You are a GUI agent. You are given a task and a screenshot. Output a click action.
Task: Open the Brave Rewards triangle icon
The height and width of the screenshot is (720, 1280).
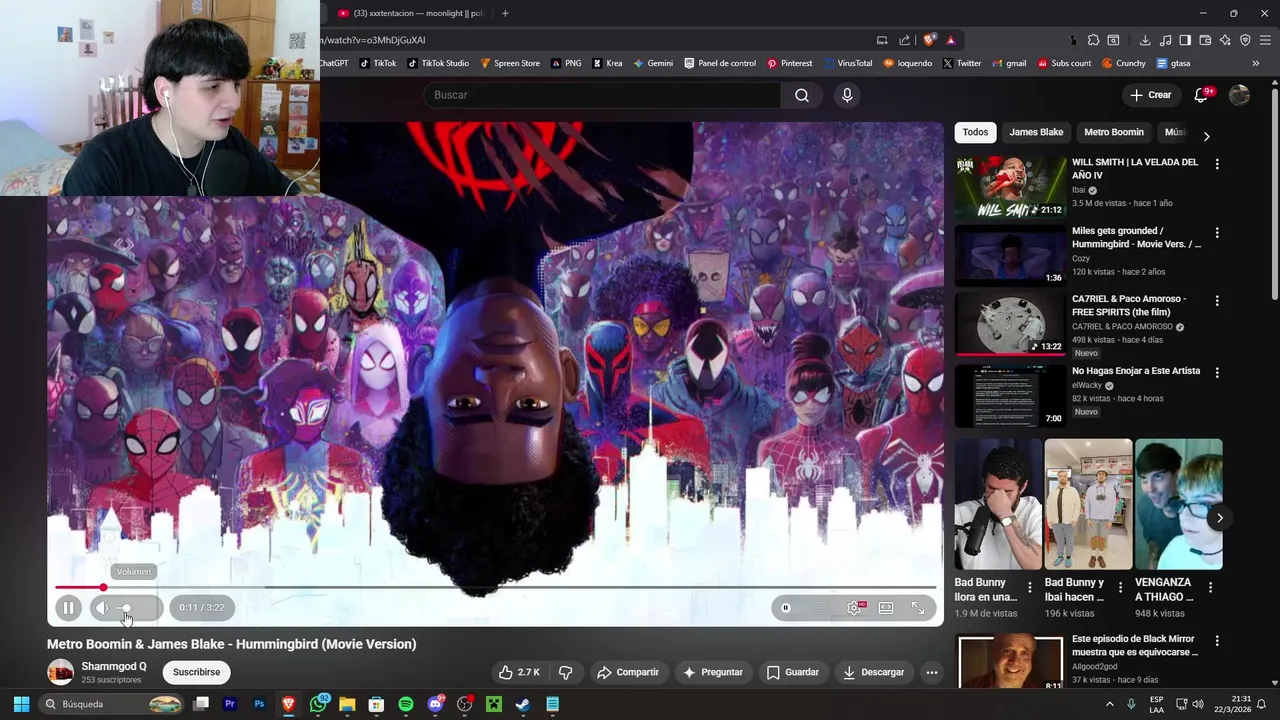pyautogui.click(x=950, y=40)
